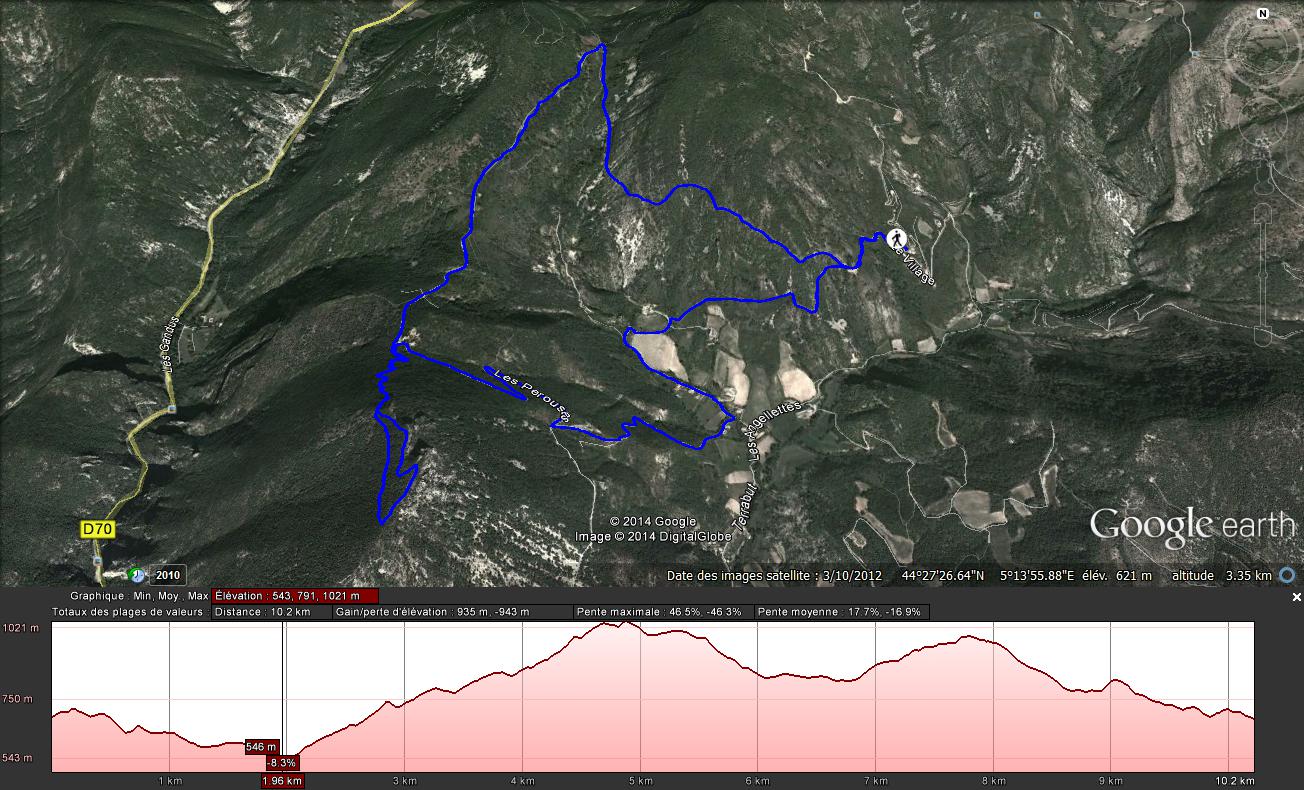
Task: Click the streaming status circle in status bar
Action: click(x=1287, y=576)
